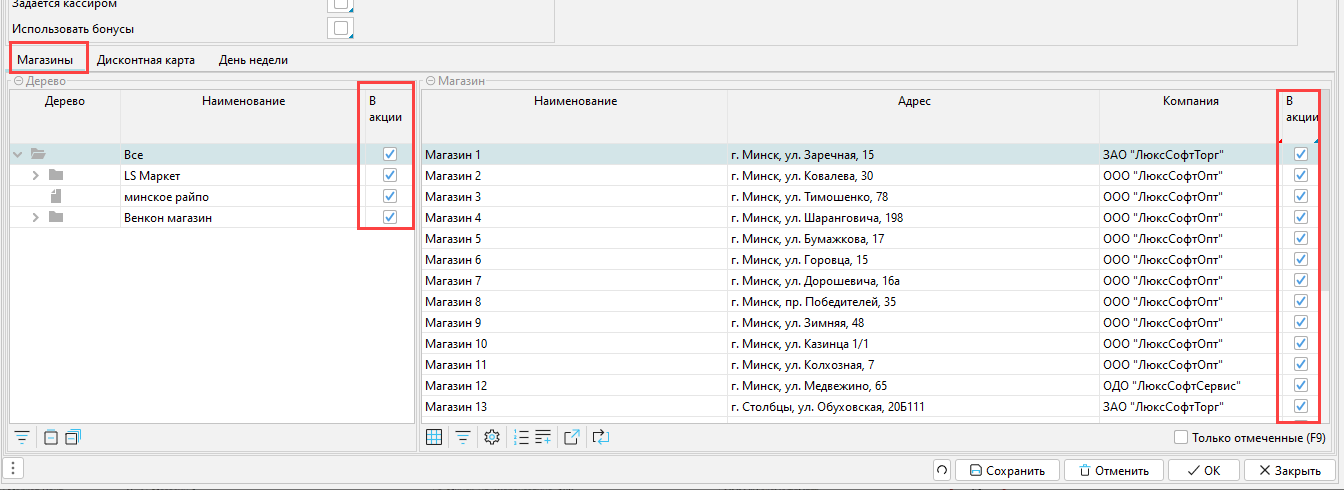Switch to the Дисконтная карта tab
This screenshot has height=490, width=1344.
(x=146, y=60)
